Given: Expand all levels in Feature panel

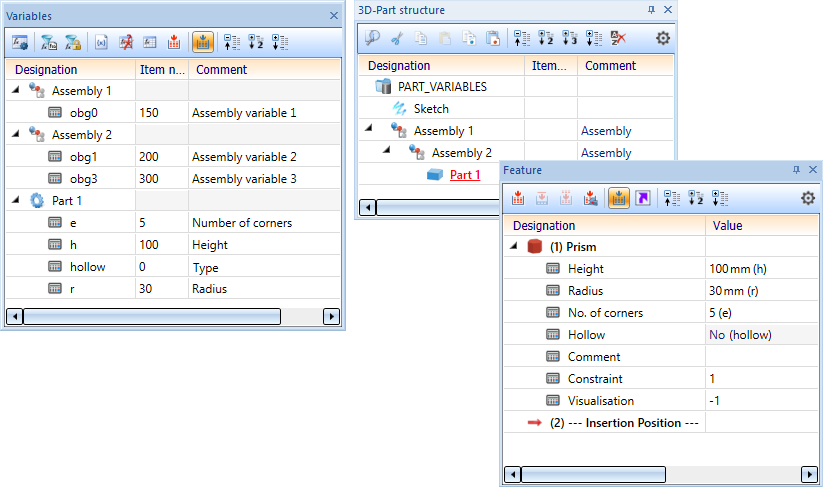Looking at the screenshot, I should click(x=720, y=198).
